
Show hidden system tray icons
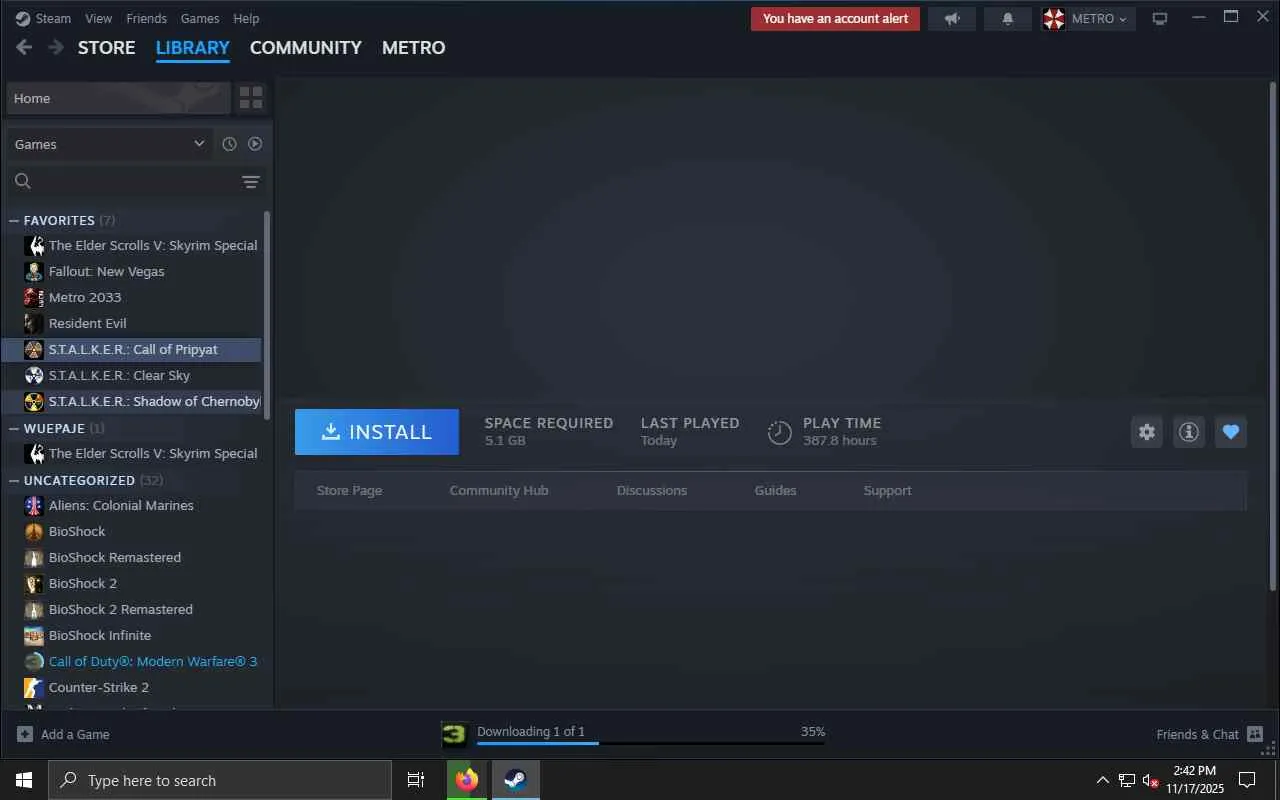[x=1102, y=780]
